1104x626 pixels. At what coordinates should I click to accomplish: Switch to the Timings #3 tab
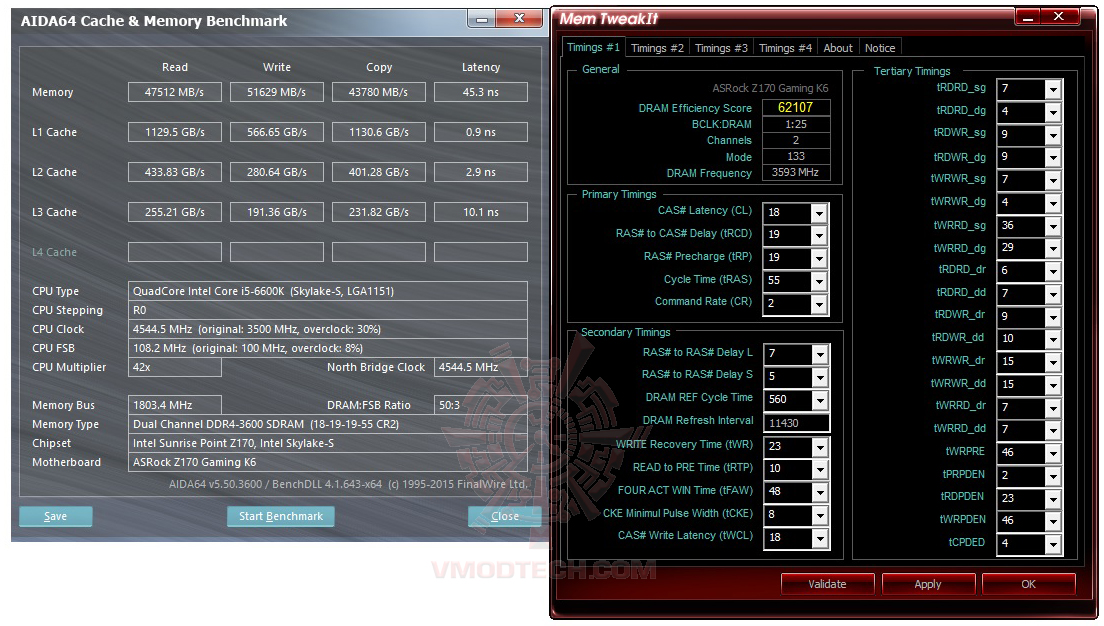coord(721,48)
